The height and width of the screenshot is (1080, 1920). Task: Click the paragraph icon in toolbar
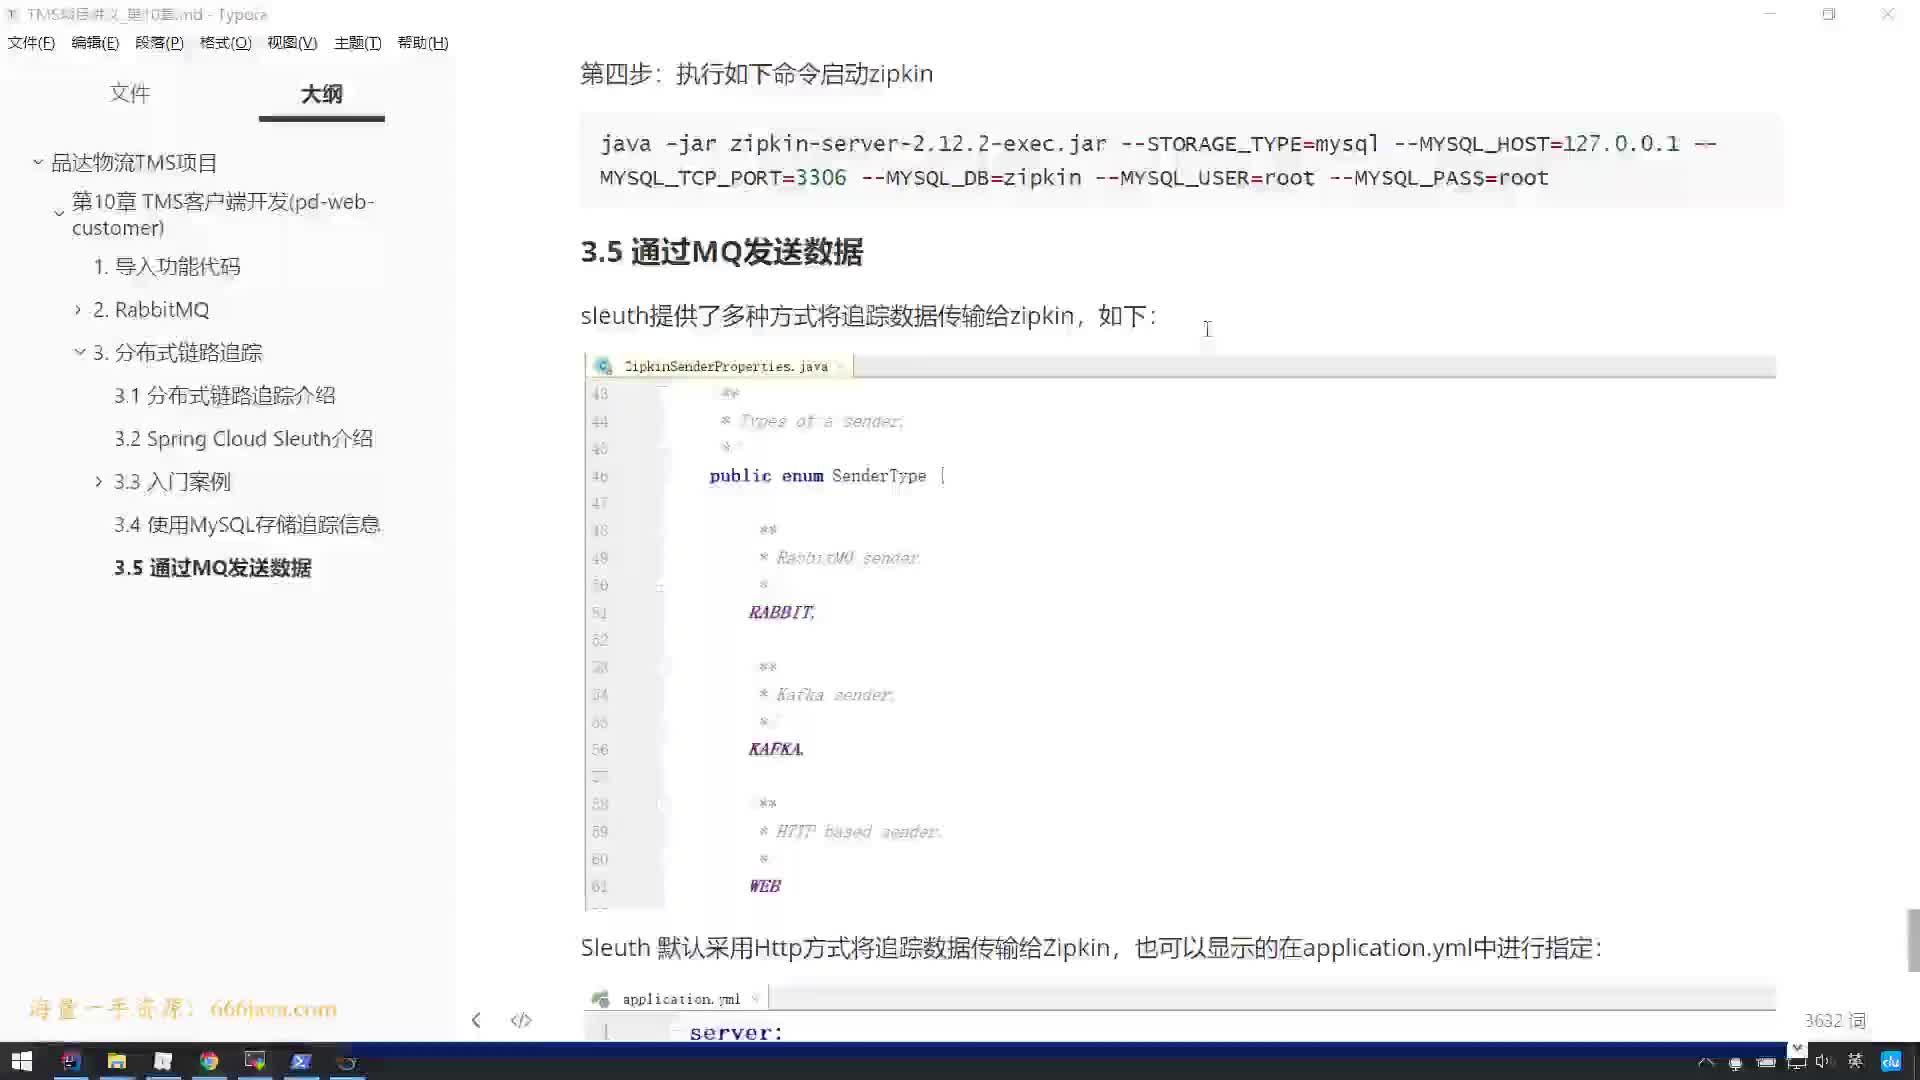158,42
